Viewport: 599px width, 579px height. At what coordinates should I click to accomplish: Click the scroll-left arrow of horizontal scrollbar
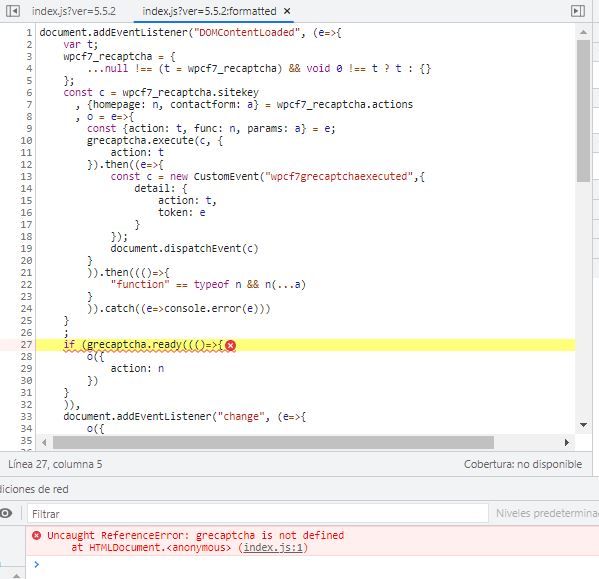44,442
